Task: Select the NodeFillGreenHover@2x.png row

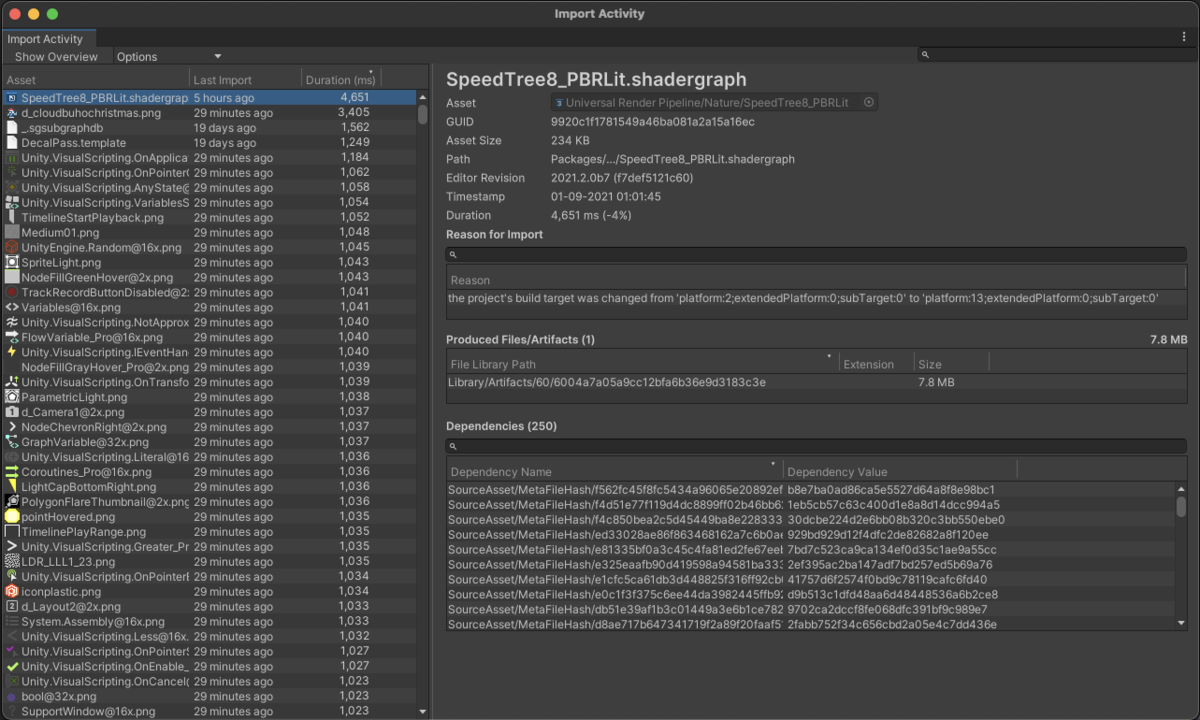Action: [209, 277]
